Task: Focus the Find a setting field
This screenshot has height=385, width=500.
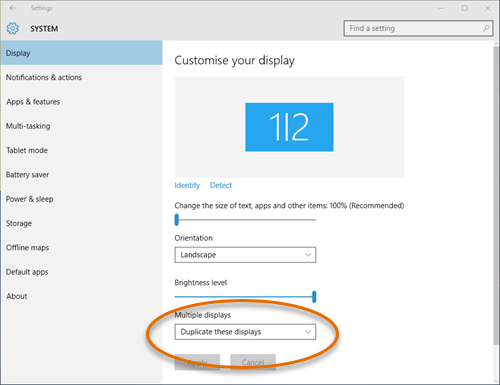Action: (418, 28)
